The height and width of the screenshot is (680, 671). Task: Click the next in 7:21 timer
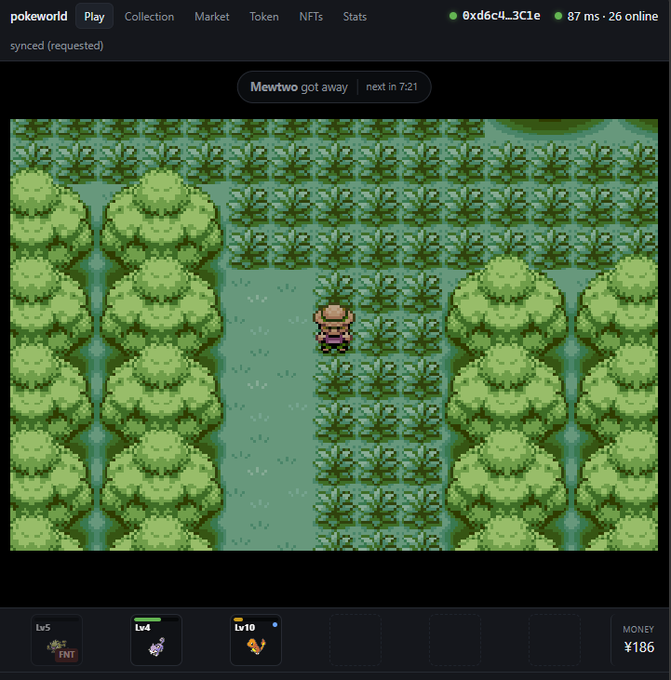coord(391,87)
